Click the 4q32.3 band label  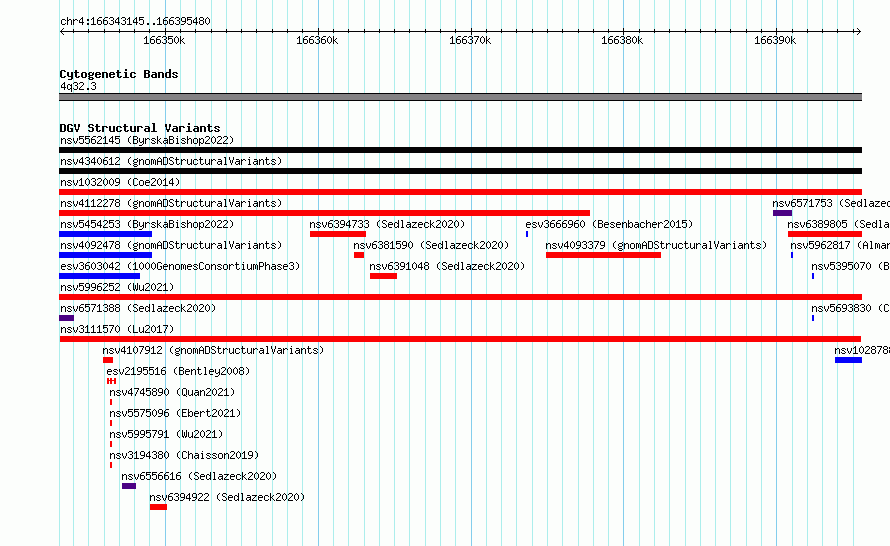(x=78, y=86)
